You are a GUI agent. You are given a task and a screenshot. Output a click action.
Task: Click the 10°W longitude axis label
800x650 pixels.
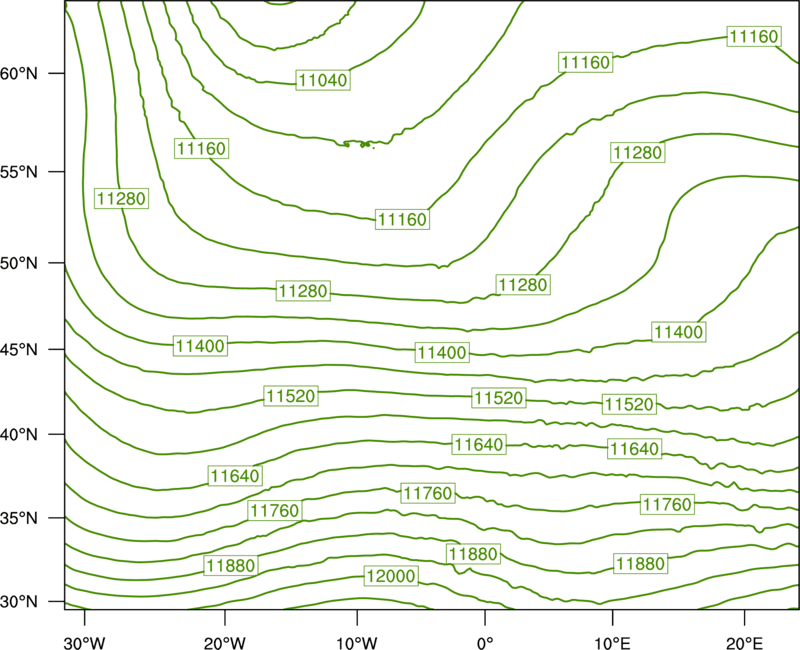357,643
